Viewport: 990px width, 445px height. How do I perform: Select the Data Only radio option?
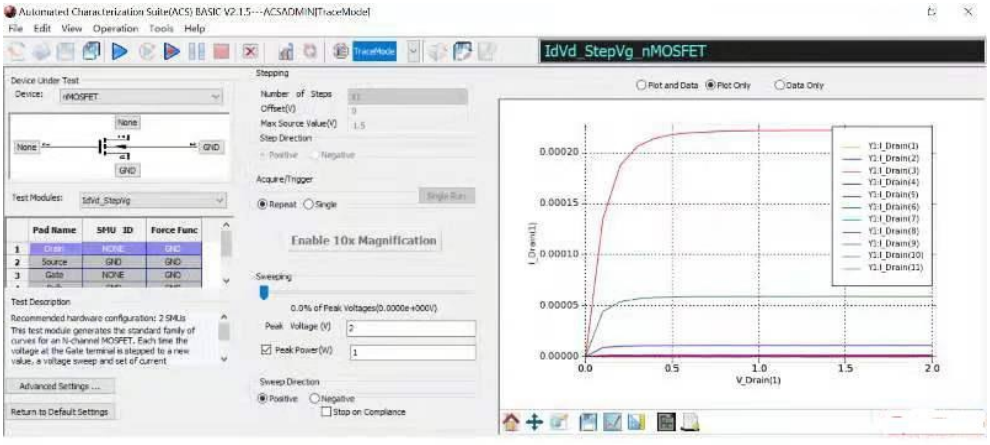[780, 86]
